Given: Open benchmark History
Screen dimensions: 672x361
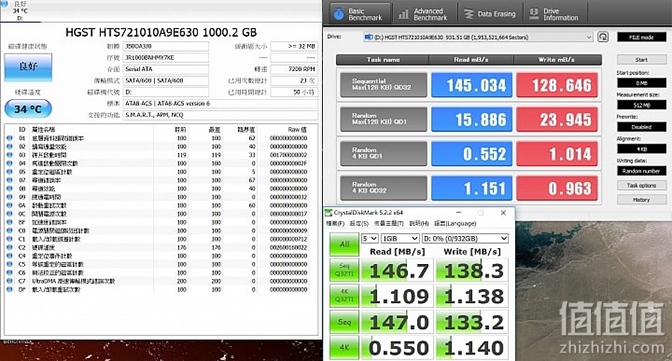Looking at the screenshot, I should coord(641,200).
